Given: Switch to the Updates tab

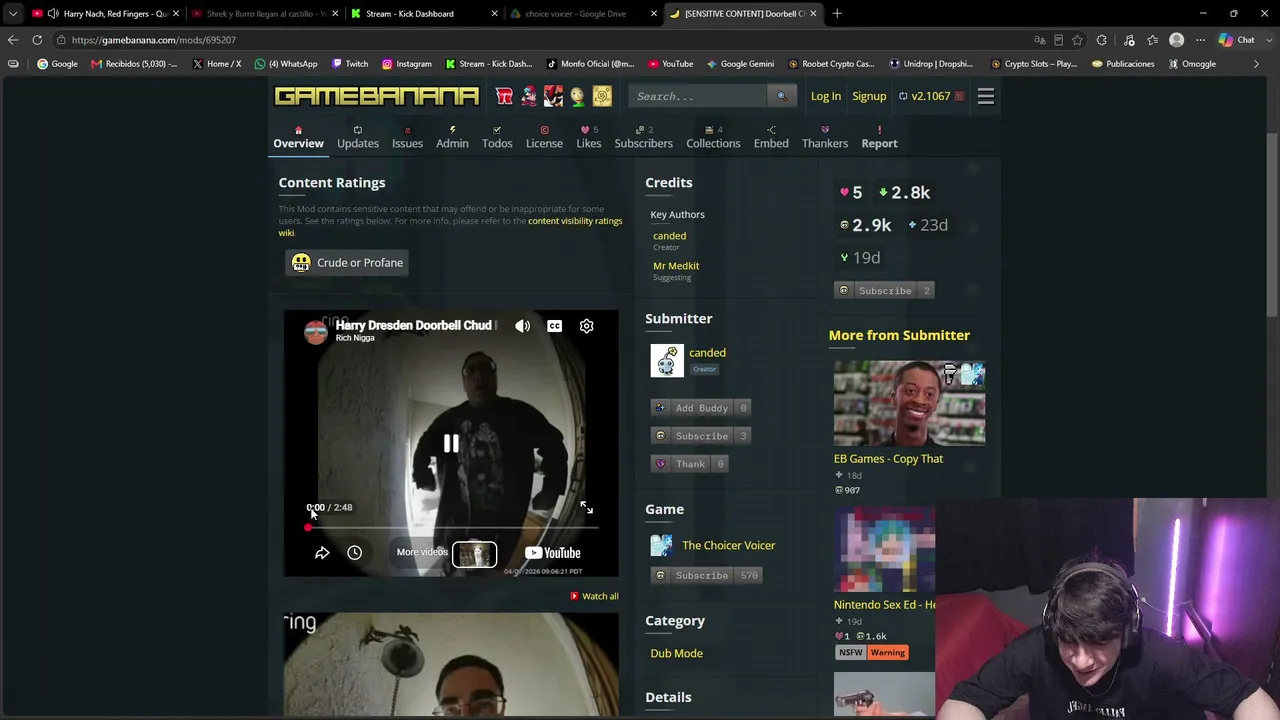Looking at the screenshot, I should pos(358,137).
